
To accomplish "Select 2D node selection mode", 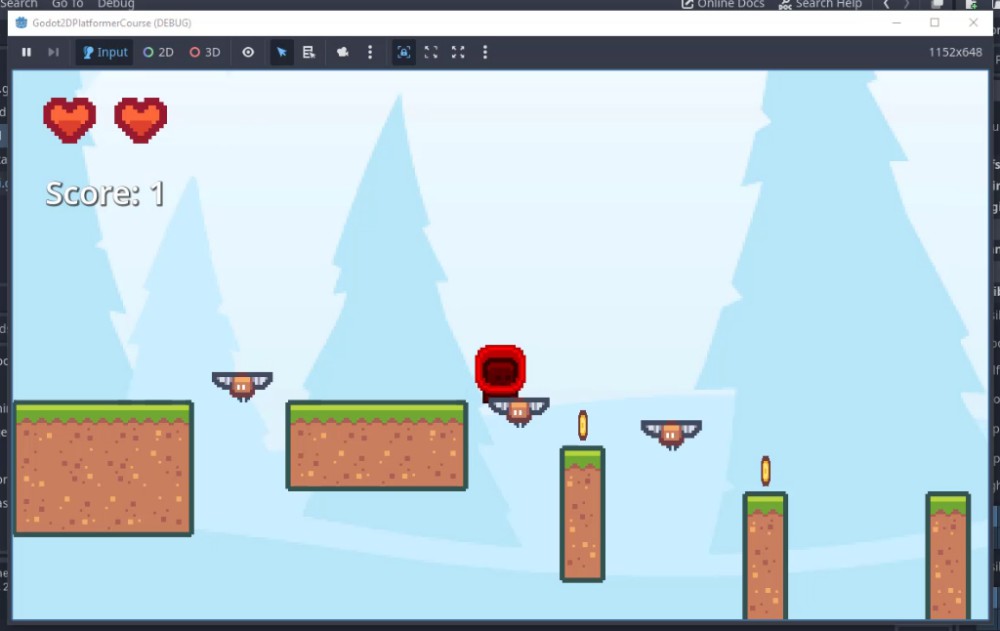I will [158, 52].
